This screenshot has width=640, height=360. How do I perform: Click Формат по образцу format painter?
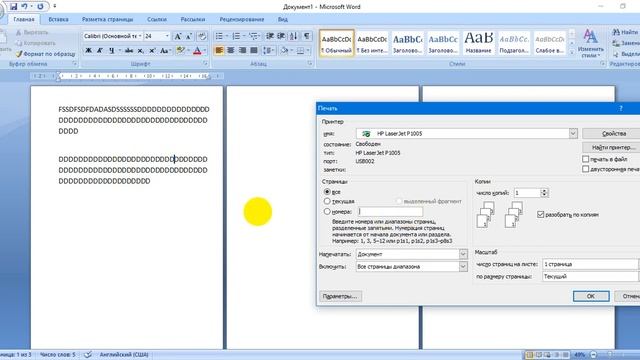click(45, 54)
